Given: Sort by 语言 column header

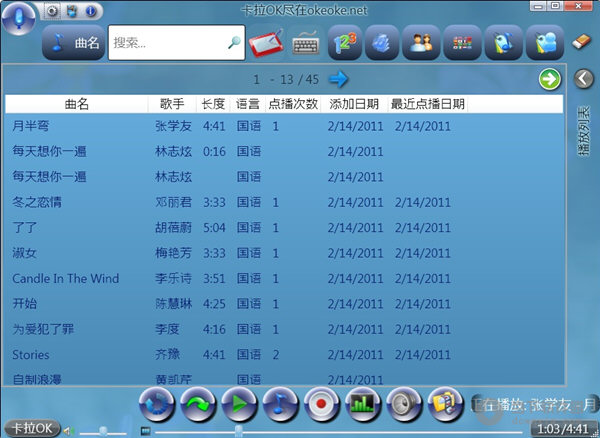Looking at the screenshot, I should click(x=248, y=104).
